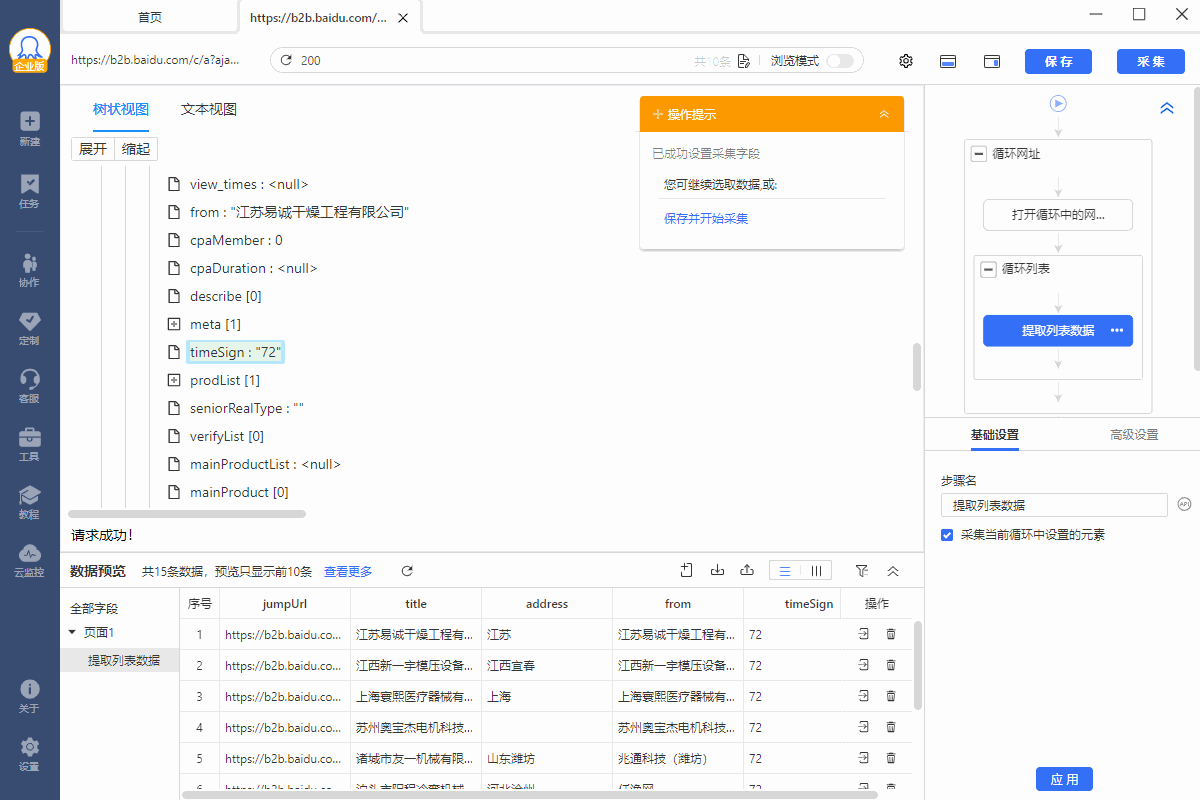Click the 企业版 user avatar
The image size is (1200, 800).
30,50
